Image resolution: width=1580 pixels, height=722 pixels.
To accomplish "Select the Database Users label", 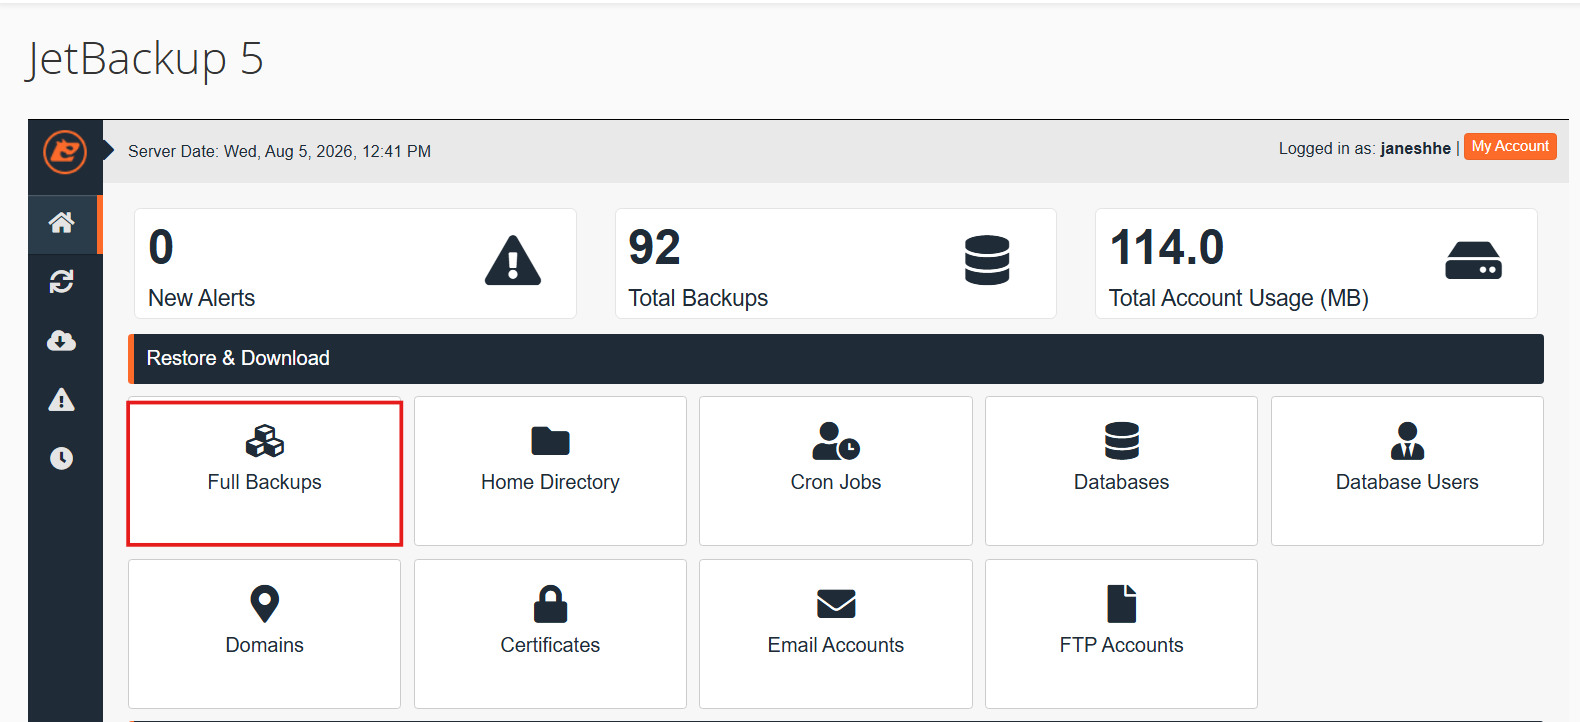I will click(1407, 482).
